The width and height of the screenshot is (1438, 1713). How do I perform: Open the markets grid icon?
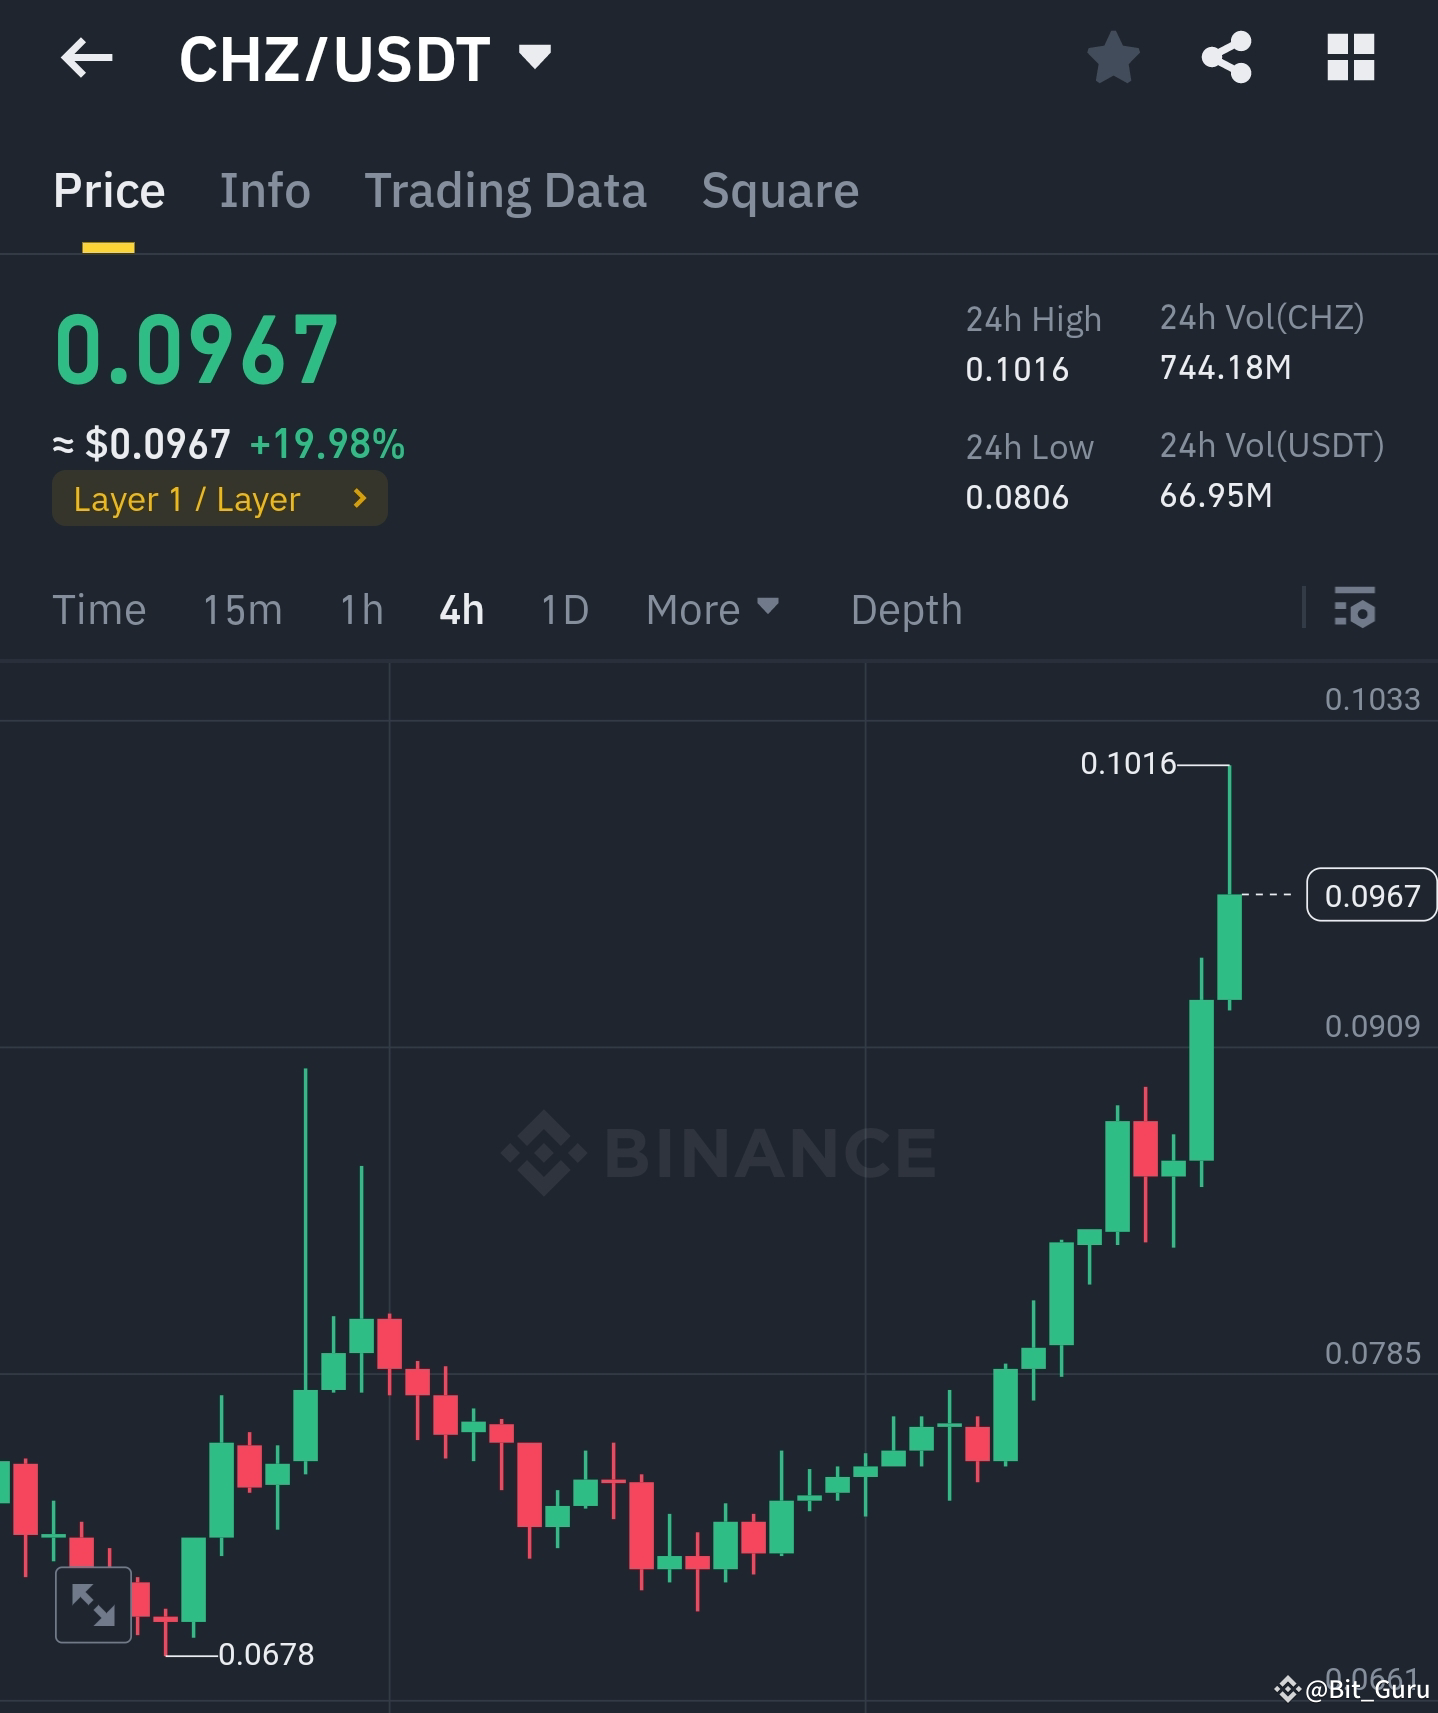[1350, 58]
